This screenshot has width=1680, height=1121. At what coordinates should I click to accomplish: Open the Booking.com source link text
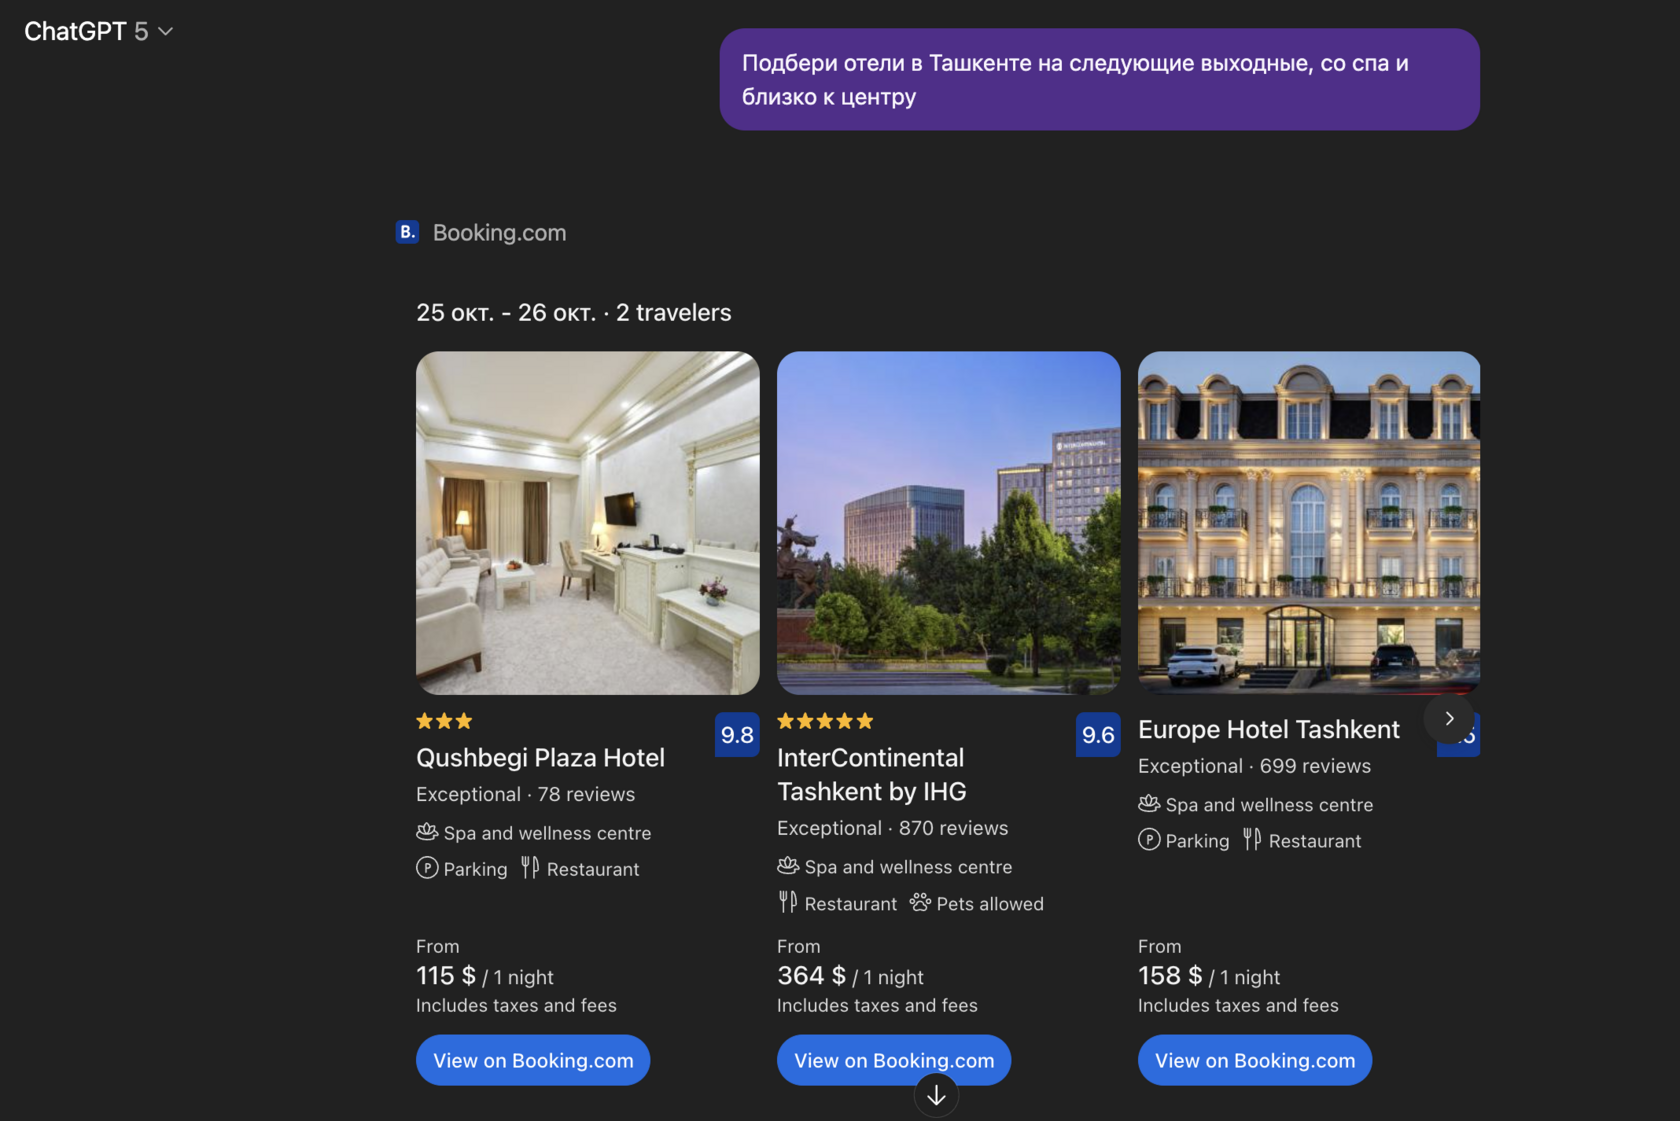(499, 232)
